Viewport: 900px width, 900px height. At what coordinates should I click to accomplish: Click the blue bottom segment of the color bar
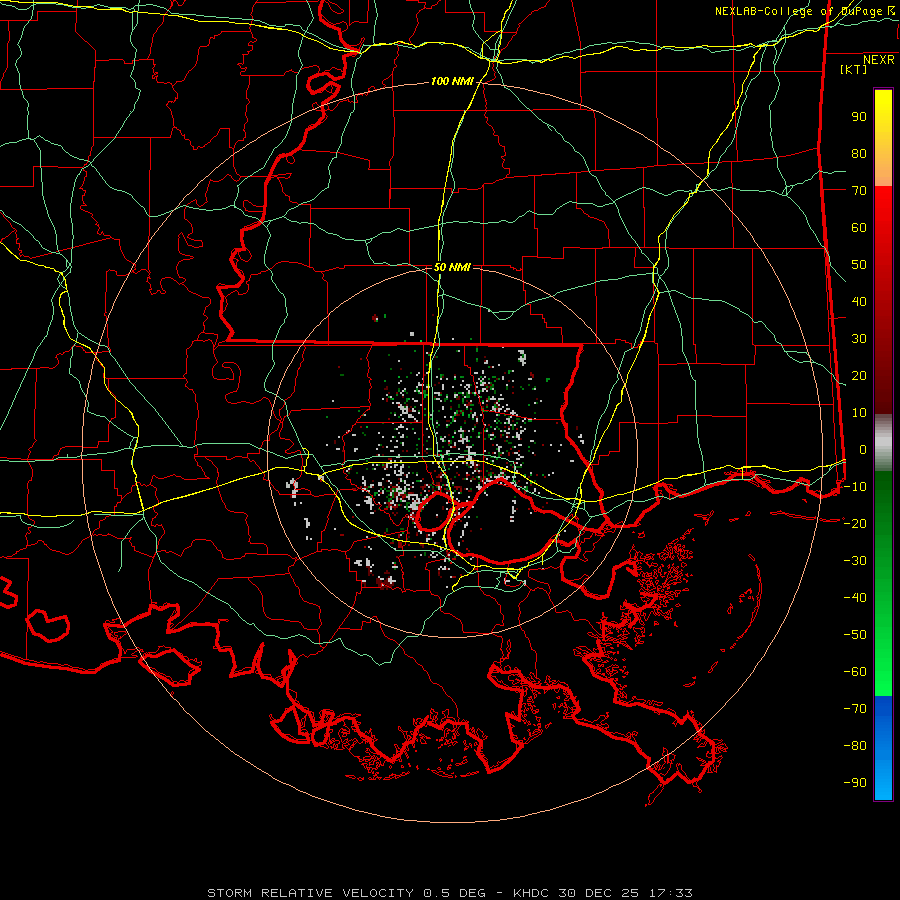coord(883,748)
